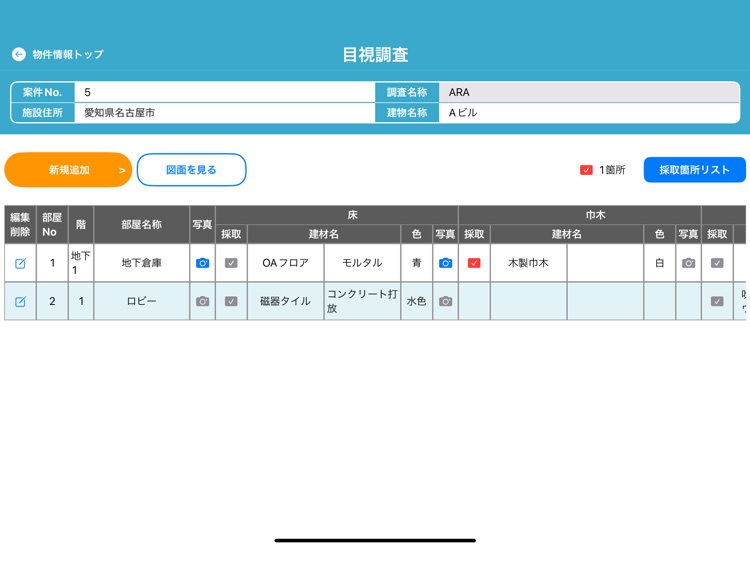750x562 pixels.
Task: Open floor photo camera in ロビー row
Action: pos(445,301)
